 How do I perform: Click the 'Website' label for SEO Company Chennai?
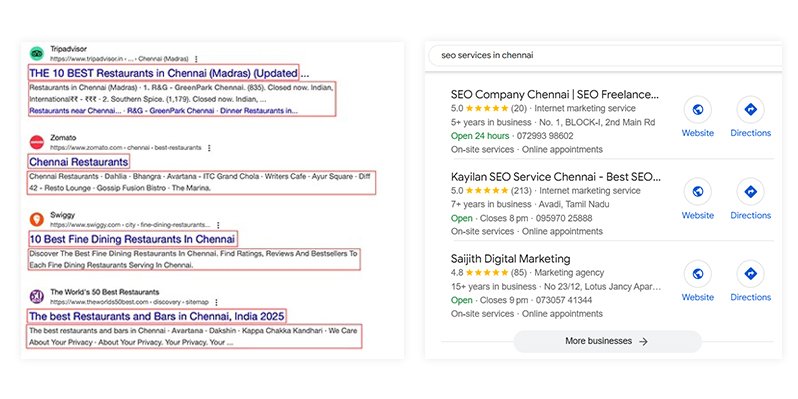(x=698, y=133)
